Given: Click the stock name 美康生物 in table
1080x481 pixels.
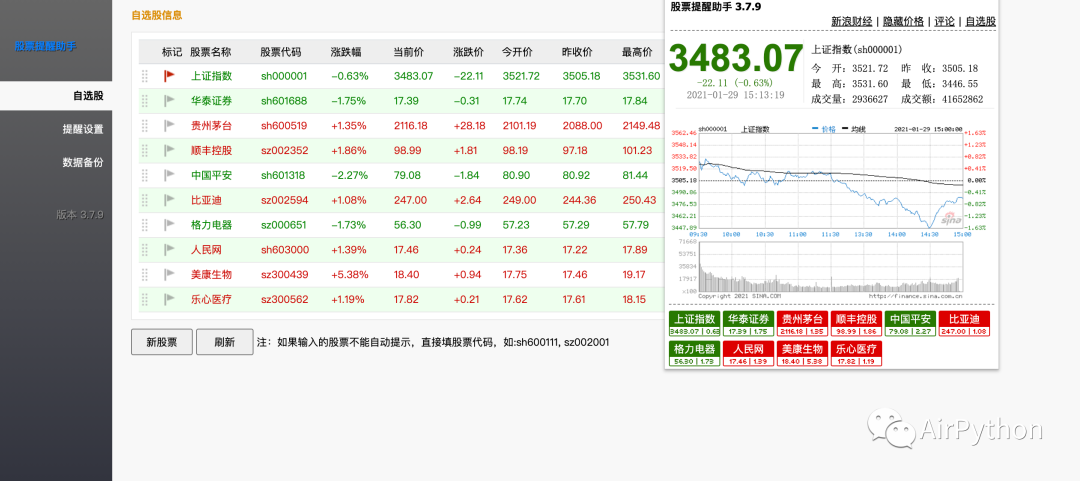Looking at the screenshot, I should pyautogui.click(x=211, y=274).
